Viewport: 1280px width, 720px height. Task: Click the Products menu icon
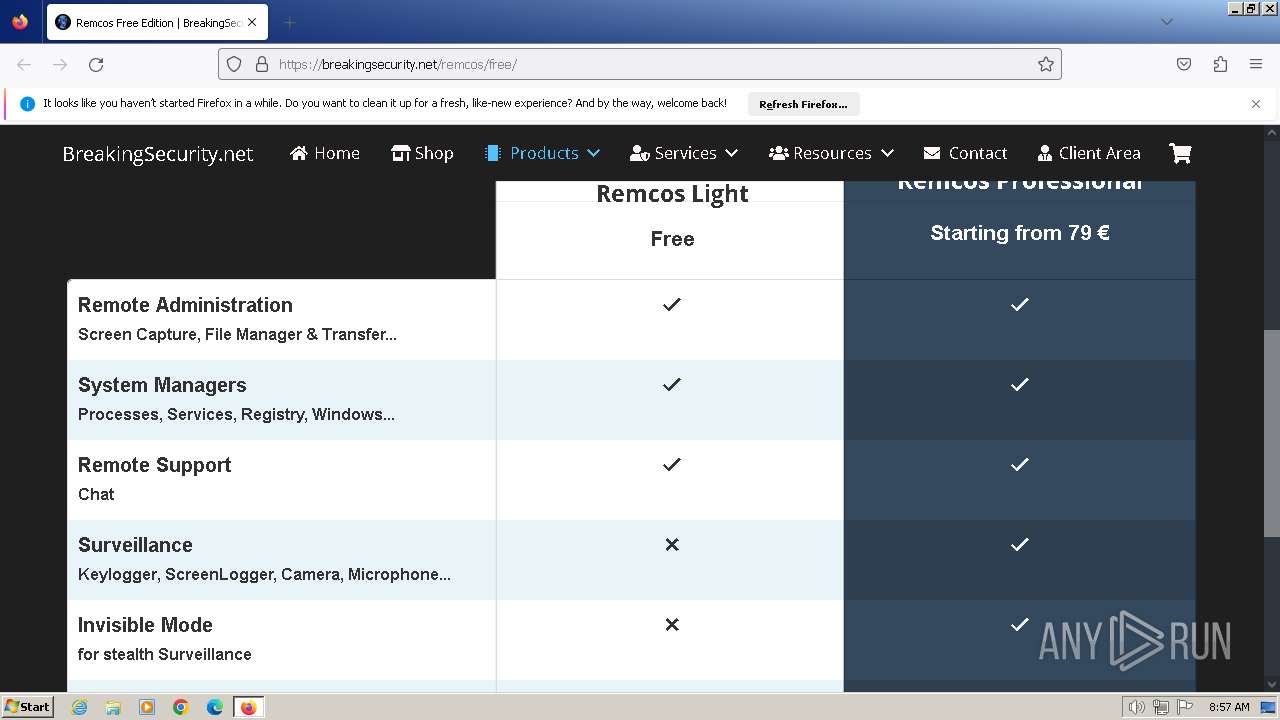pos(492,153)
